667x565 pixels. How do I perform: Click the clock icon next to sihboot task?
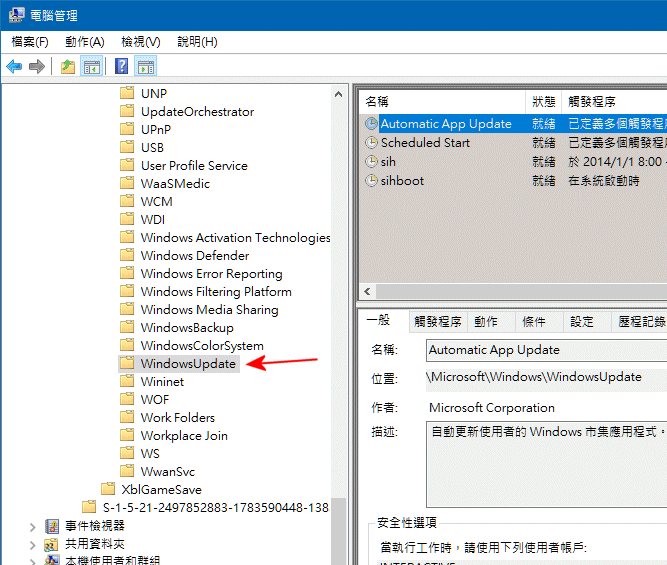pos(371,180)
